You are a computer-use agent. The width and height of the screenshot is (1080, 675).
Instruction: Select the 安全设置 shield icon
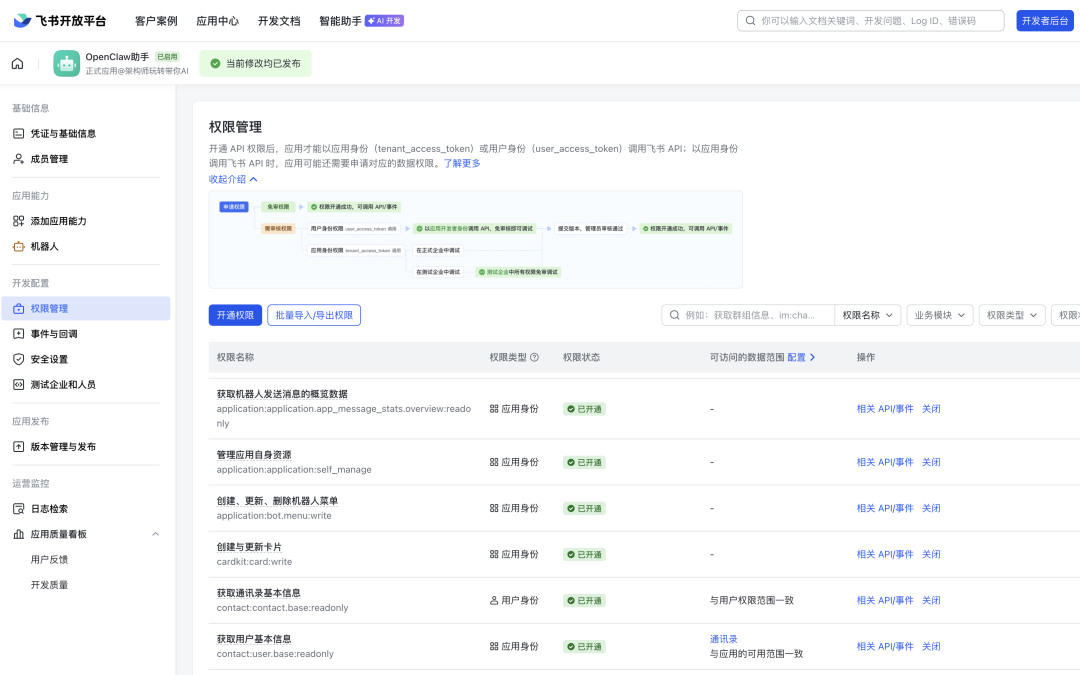point(17,359)
